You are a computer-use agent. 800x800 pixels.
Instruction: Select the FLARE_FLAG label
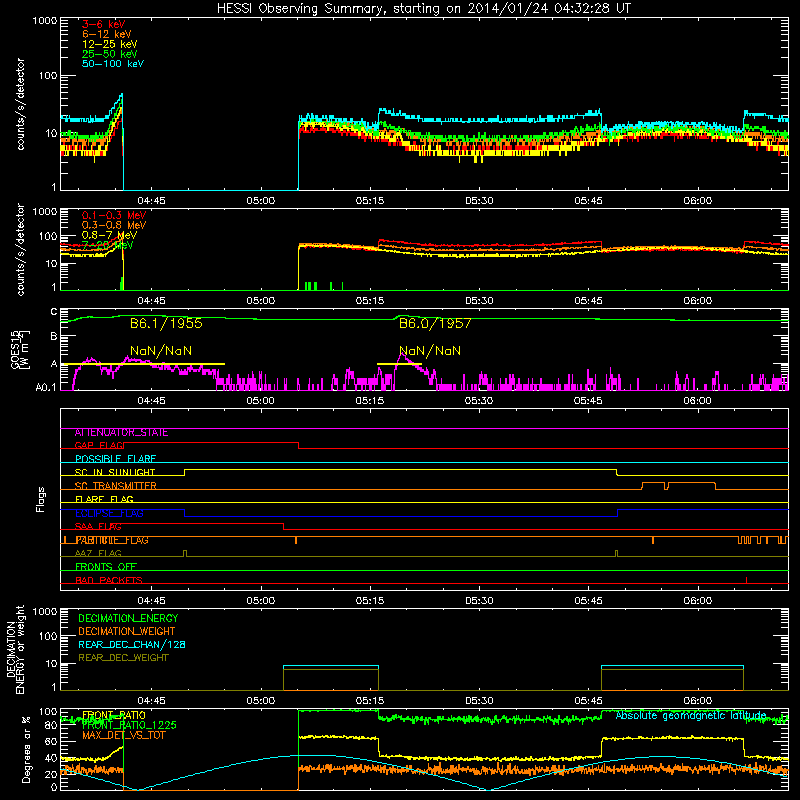coord(104,499)
